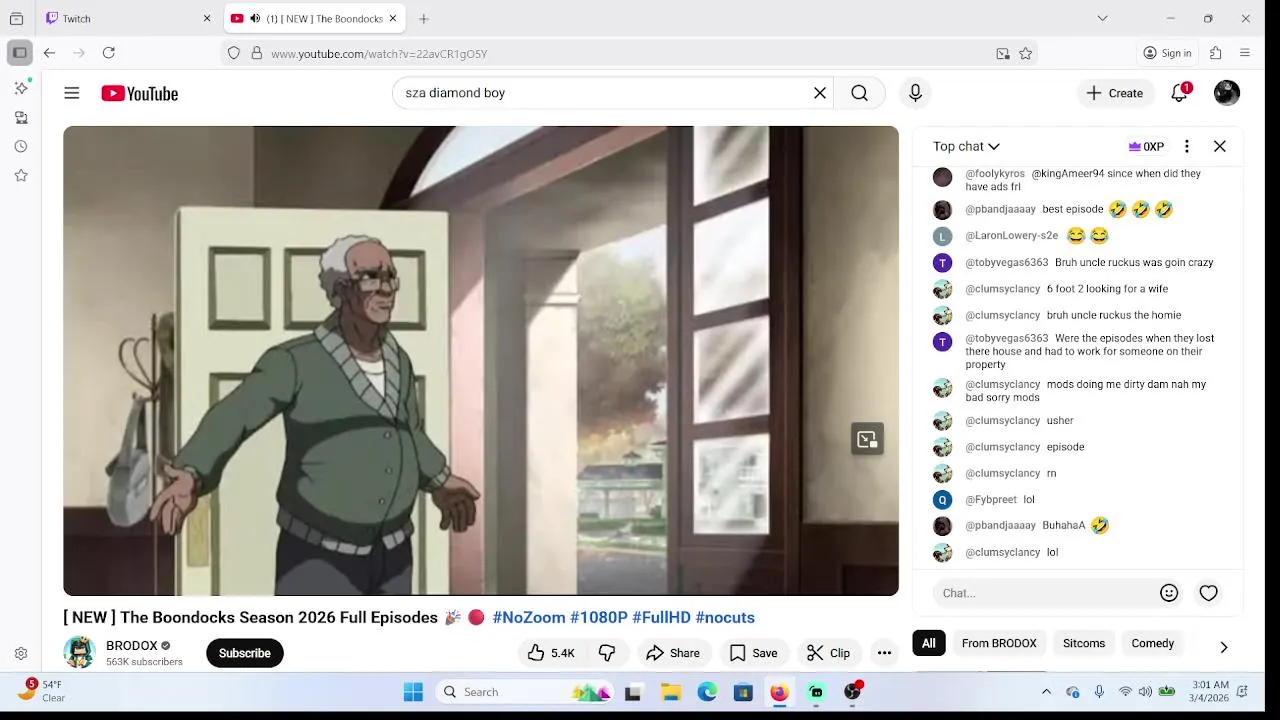The width and height of the screenshot is (1280, 720).
Task: Go to YouTube home via logo
Action: pos(140,93)
